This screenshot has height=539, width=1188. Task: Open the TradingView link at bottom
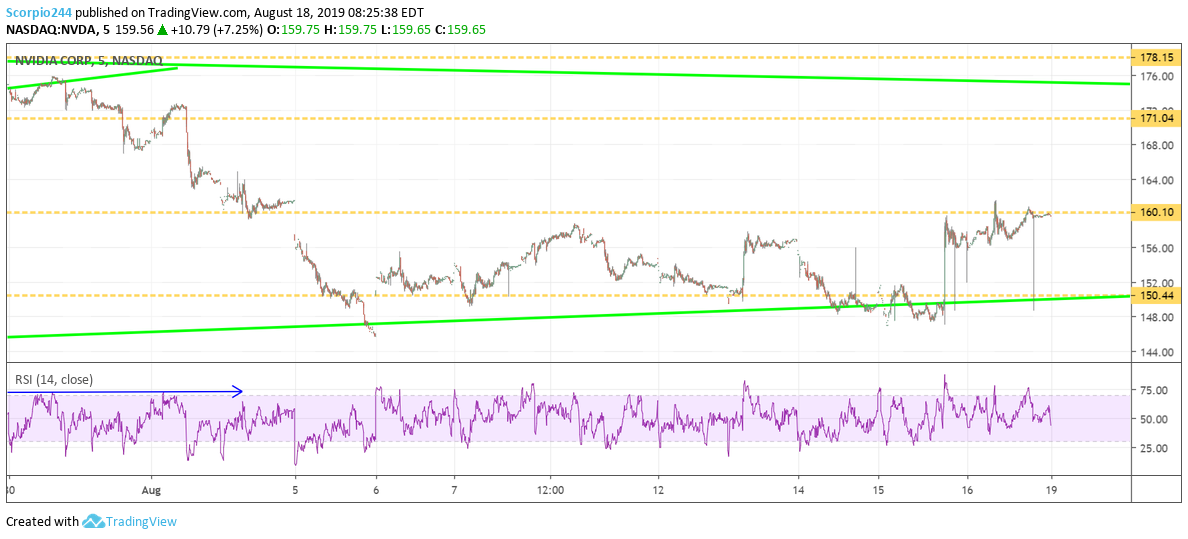141,522
